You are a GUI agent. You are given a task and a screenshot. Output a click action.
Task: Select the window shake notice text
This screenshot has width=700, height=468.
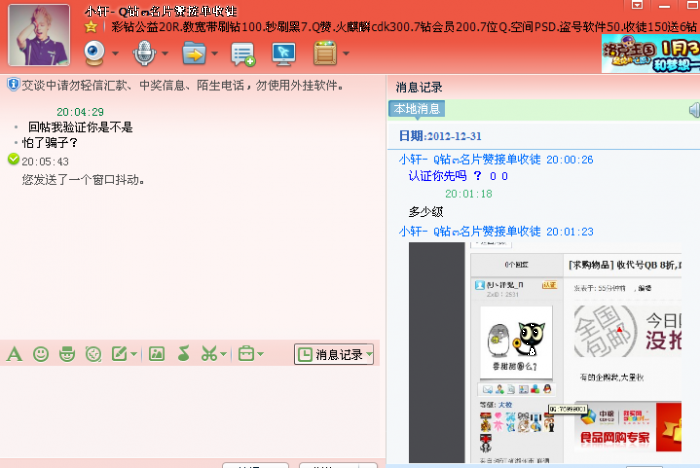tap(83, 180)
